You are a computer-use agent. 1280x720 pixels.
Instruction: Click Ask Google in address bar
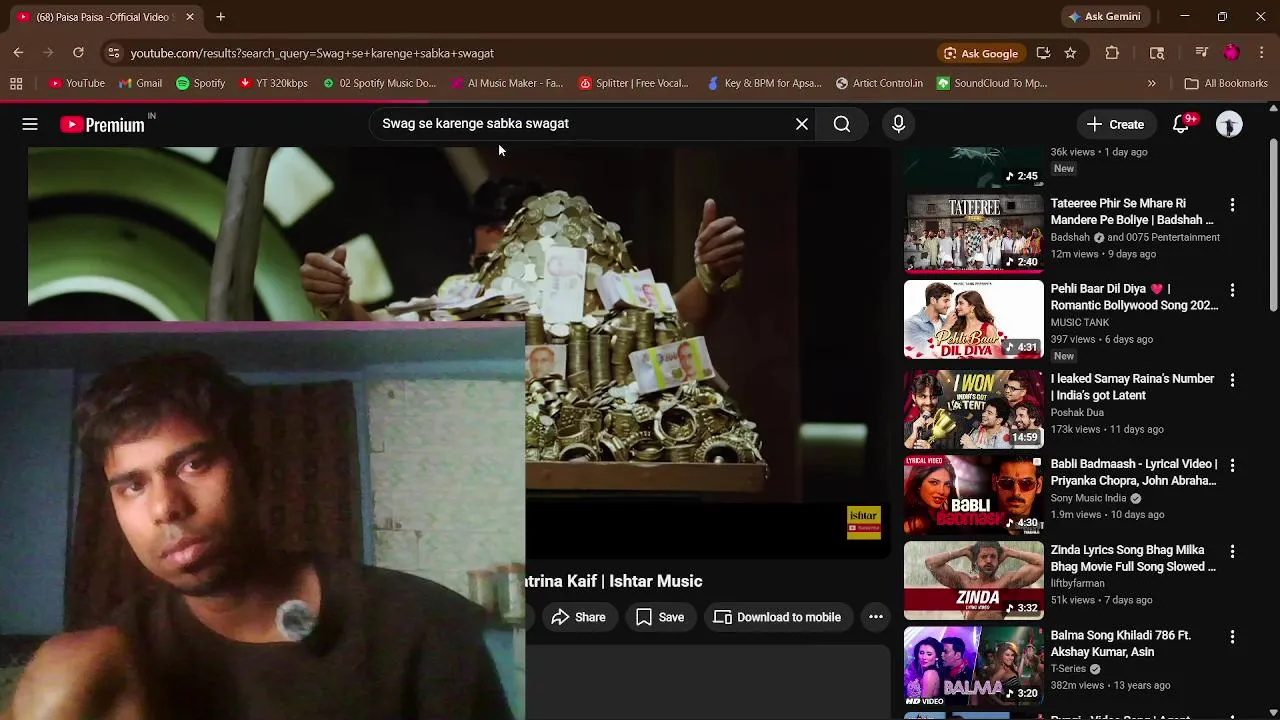tap(980, 53)
